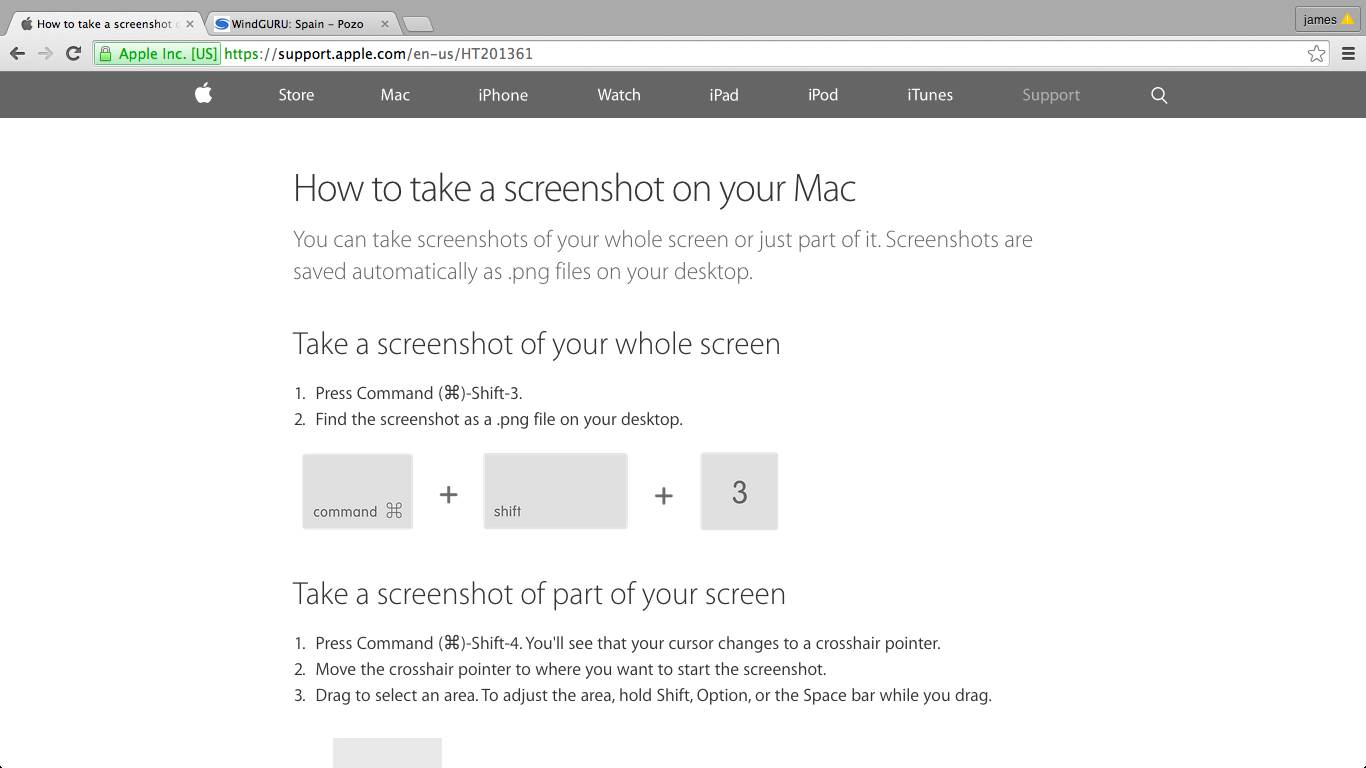Open the Chrome hamburger menu

1347,53
